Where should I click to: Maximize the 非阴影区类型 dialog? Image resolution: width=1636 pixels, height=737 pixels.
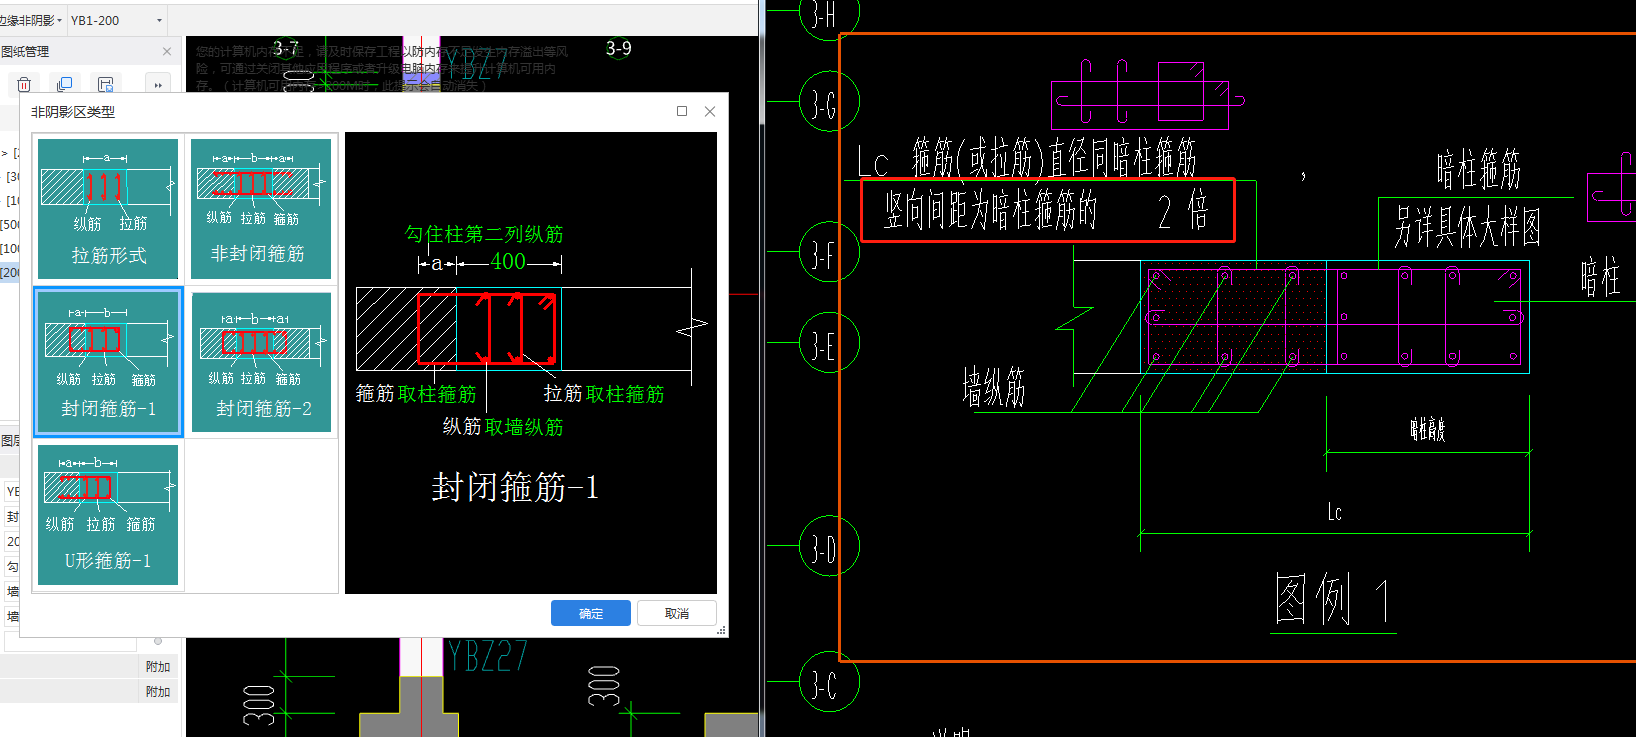[682, 111]
